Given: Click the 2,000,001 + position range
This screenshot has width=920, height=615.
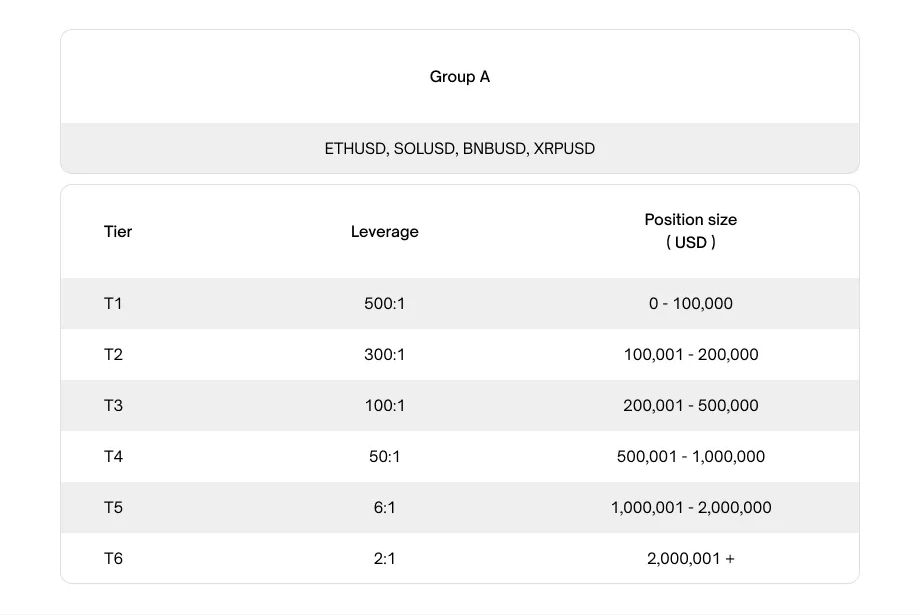Looking at the screenshot, I should click(691, 559).
